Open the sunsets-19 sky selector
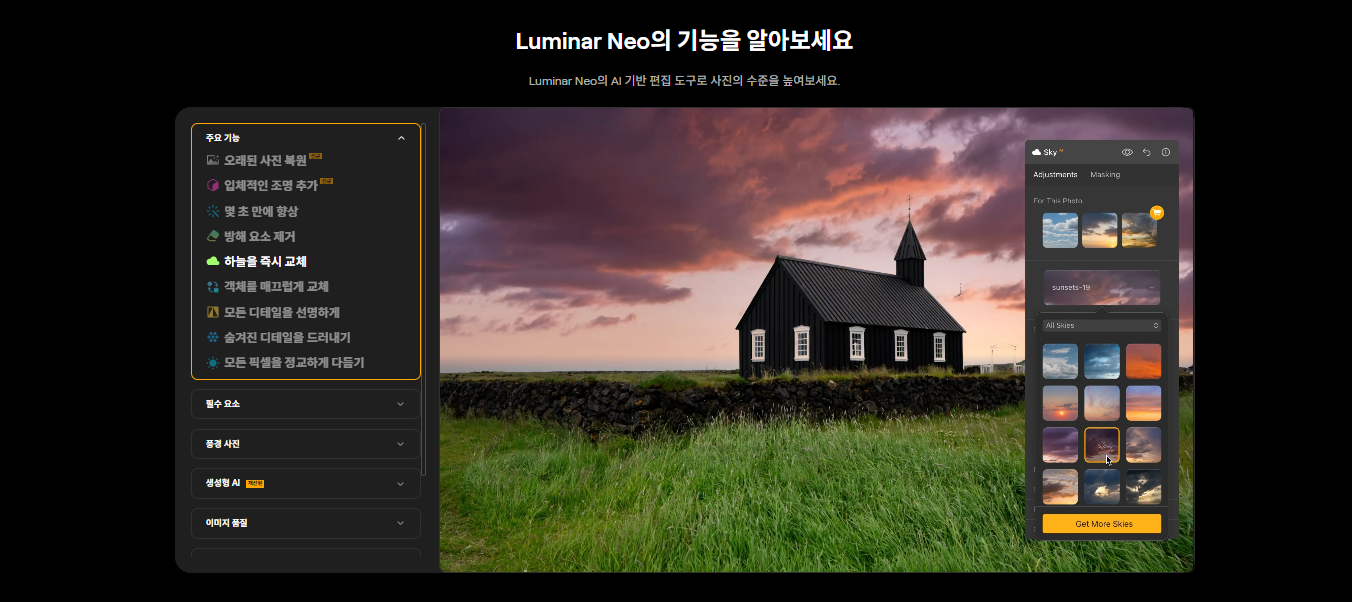Viewport: 1352px width, 602px height. 1102,287
